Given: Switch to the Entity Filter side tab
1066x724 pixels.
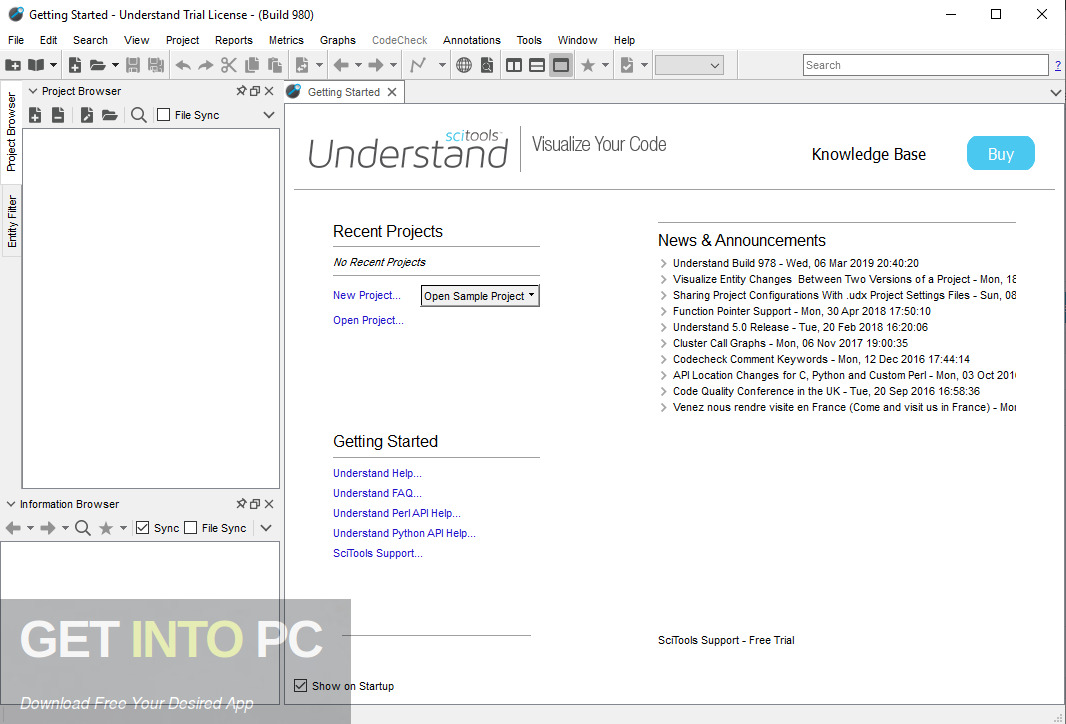Looking at the screenshot, I should tap(12, 222).
